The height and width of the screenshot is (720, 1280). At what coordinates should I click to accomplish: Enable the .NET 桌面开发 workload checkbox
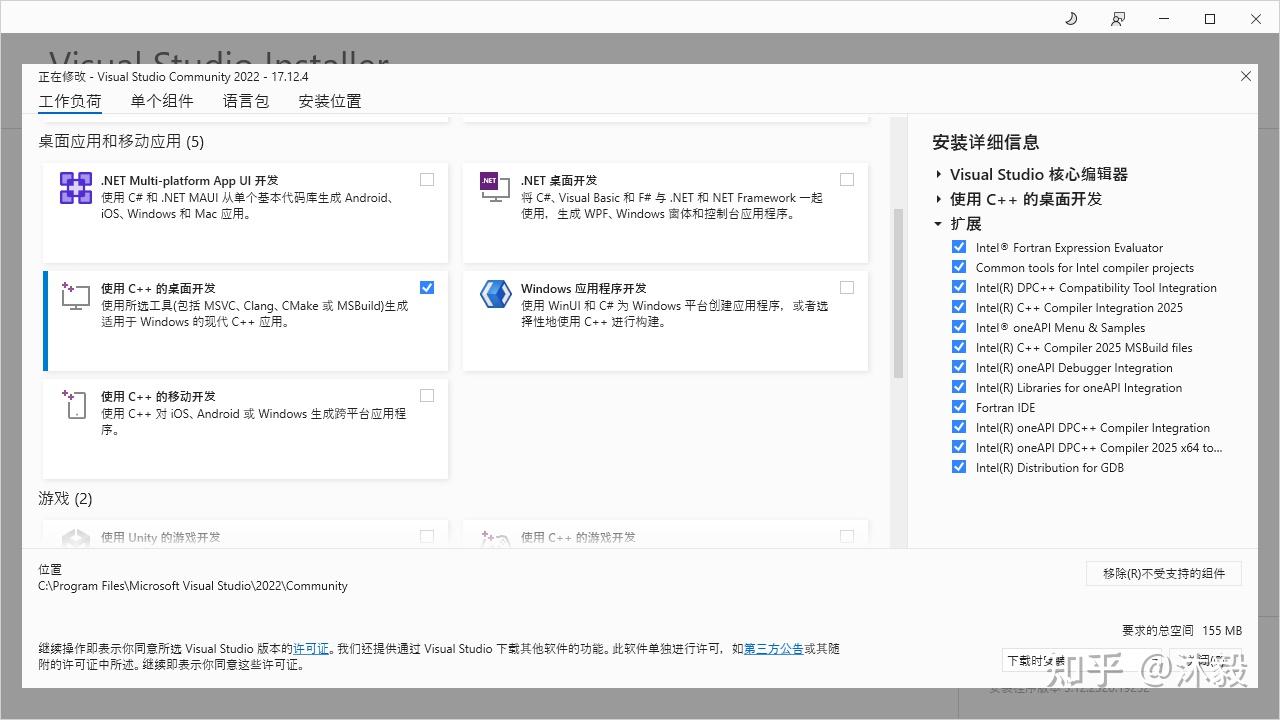pyautogui.click(x=847, y=179)
